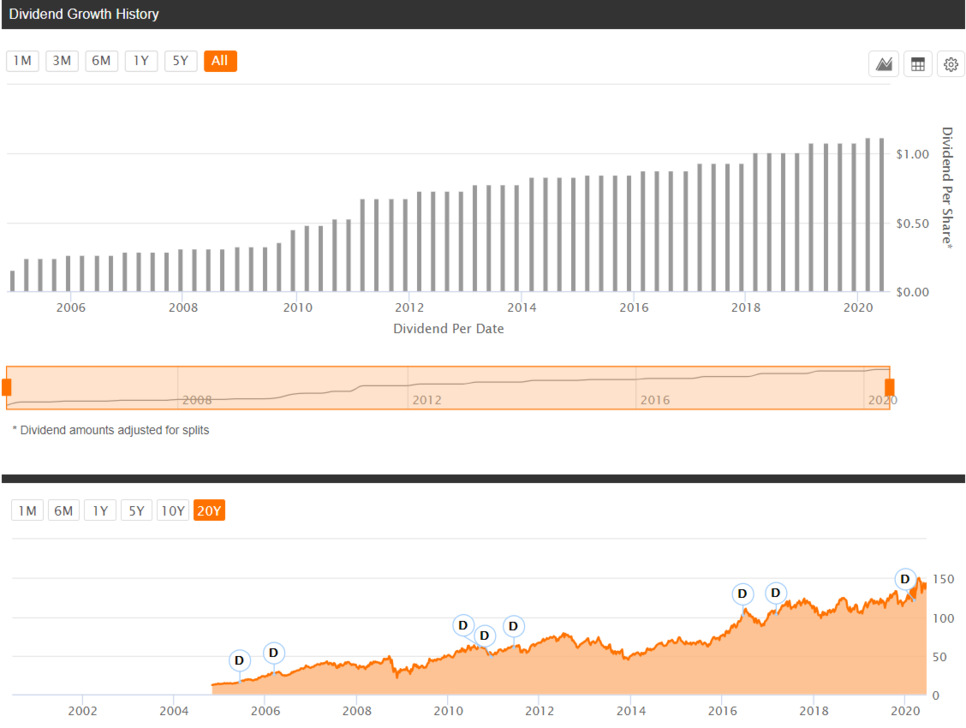The image size is (966, 728).
Task: Click the $0.50 axis label
Action: [912, 224]
